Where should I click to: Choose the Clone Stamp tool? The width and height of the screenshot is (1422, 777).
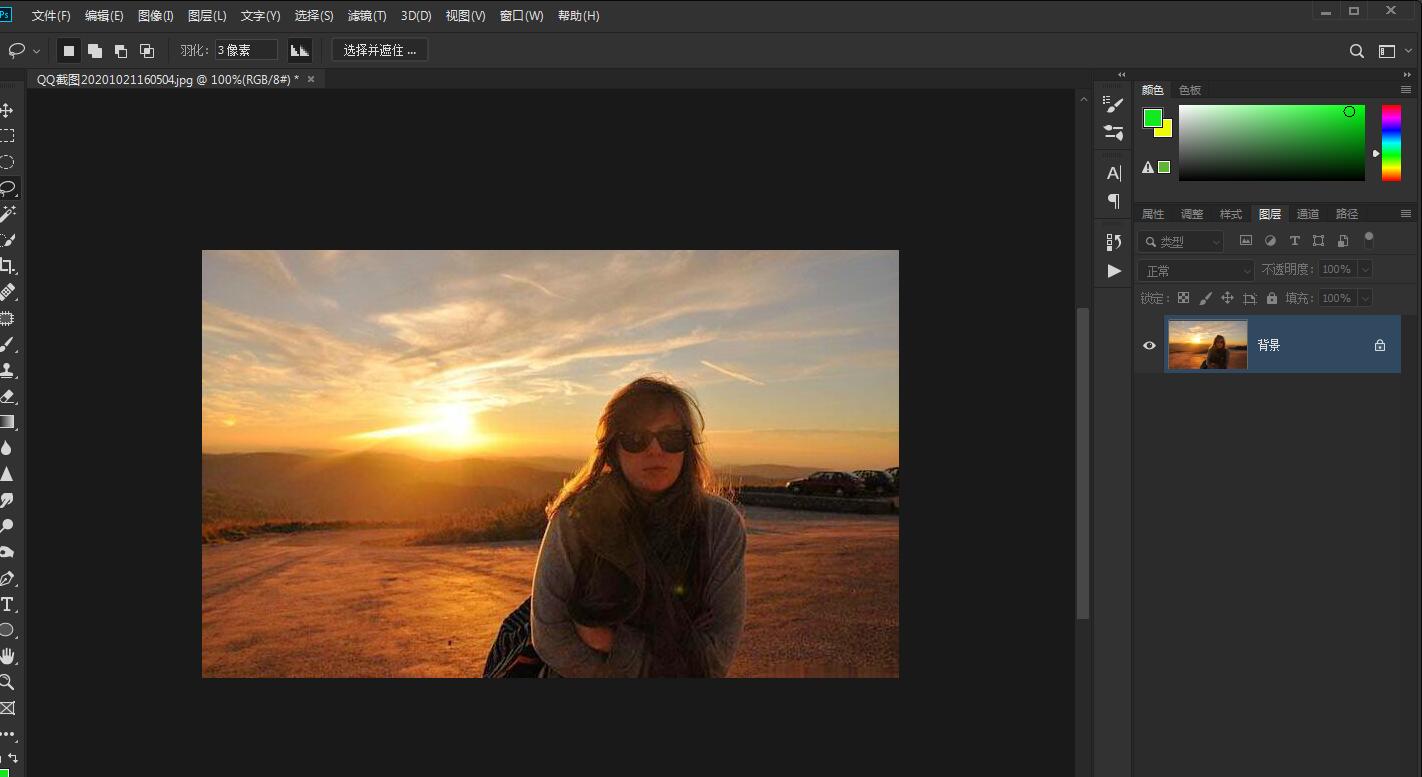pyautogui.click(x=7, y=370)
